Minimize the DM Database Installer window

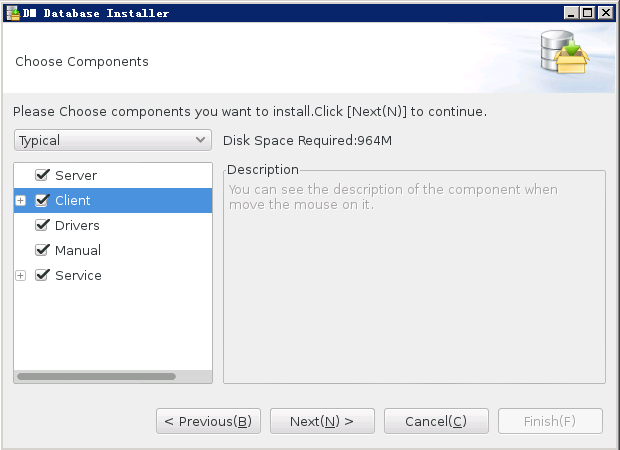click(571, 13)
